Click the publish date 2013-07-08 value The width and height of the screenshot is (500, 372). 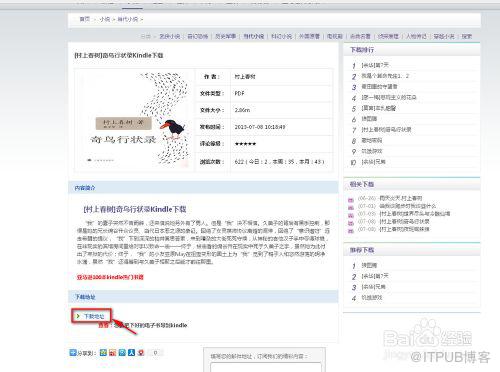260,127
